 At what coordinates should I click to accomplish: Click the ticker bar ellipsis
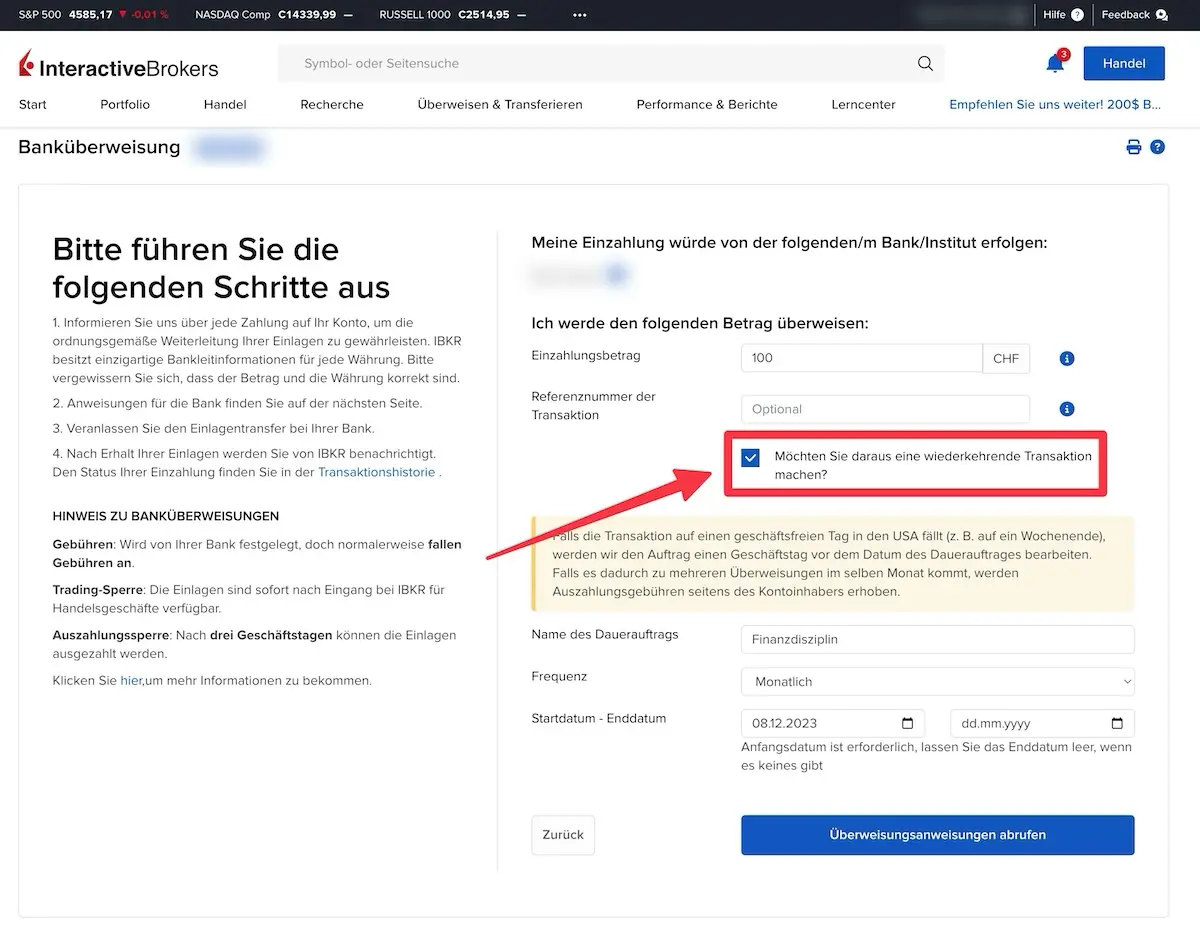click(x=580, y=15)
